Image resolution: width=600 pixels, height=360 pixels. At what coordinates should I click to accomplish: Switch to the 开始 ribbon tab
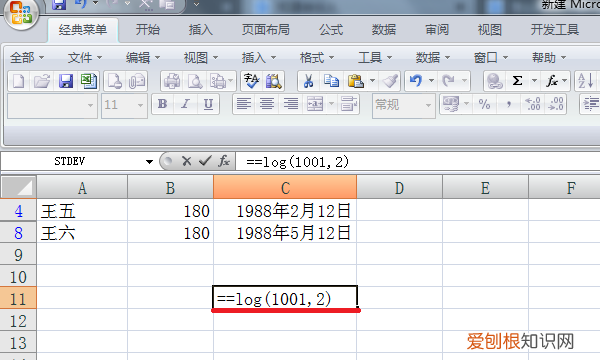coord(148,29)
